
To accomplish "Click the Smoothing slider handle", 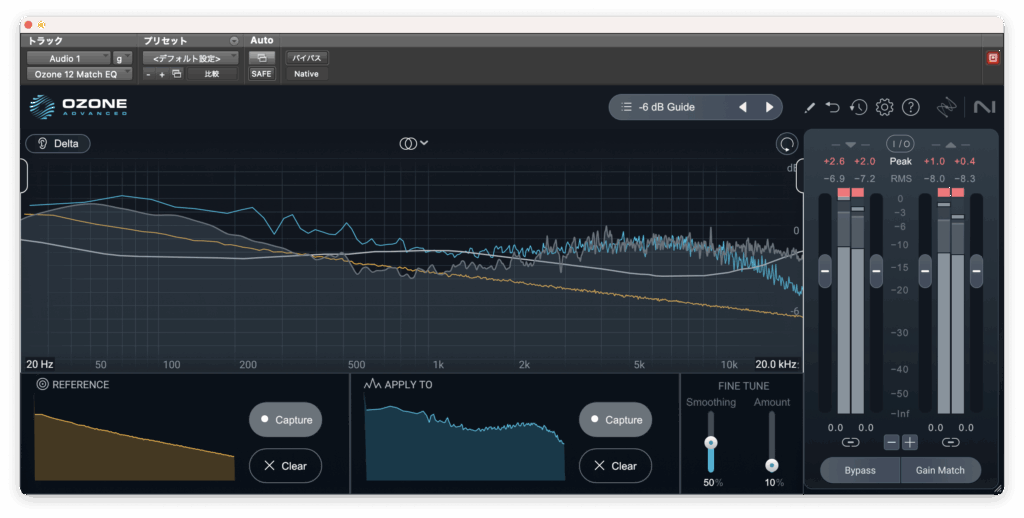I will click(x=711, y=442).
